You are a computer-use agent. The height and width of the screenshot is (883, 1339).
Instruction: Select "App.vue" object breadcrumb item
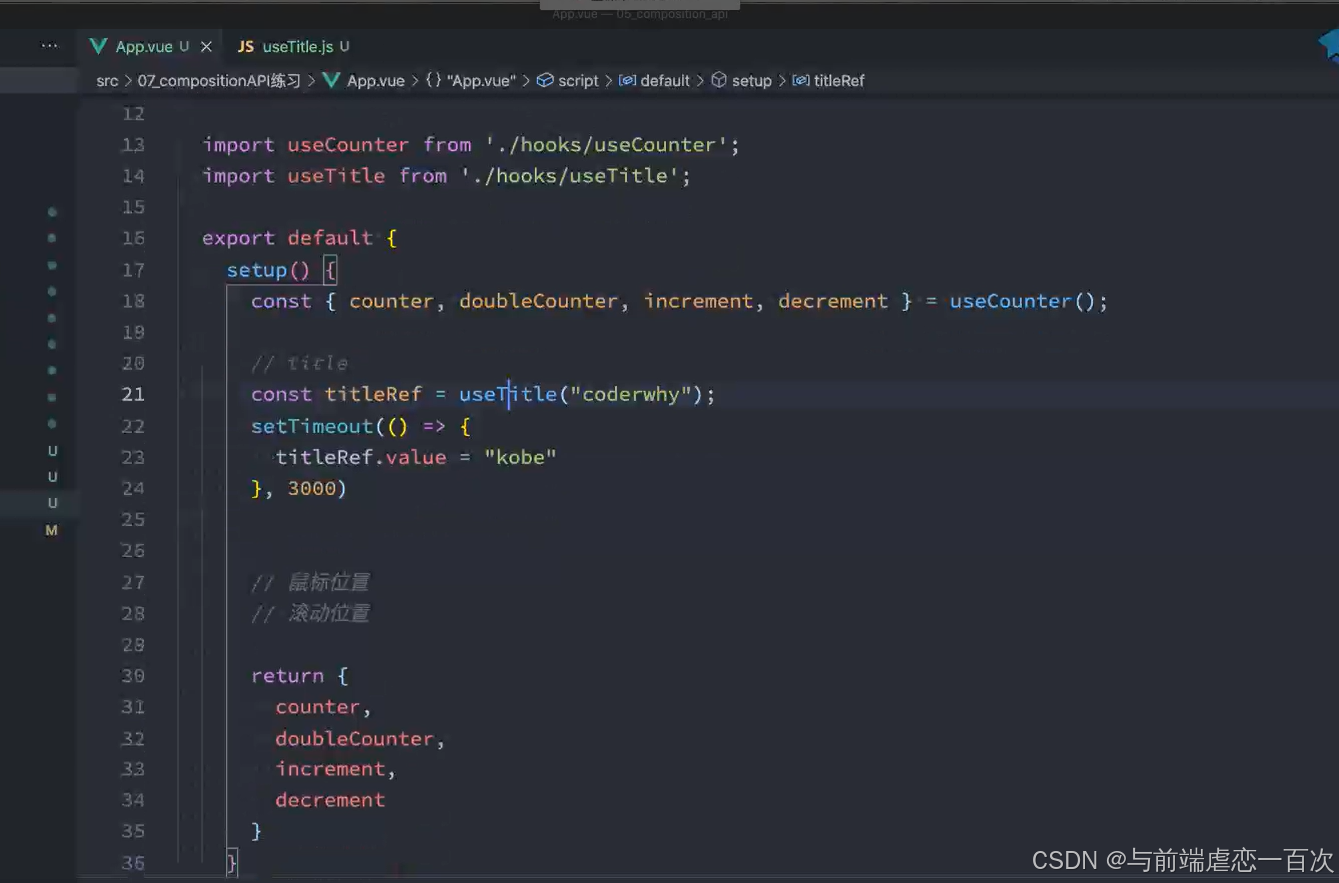(x=481, y=81)
